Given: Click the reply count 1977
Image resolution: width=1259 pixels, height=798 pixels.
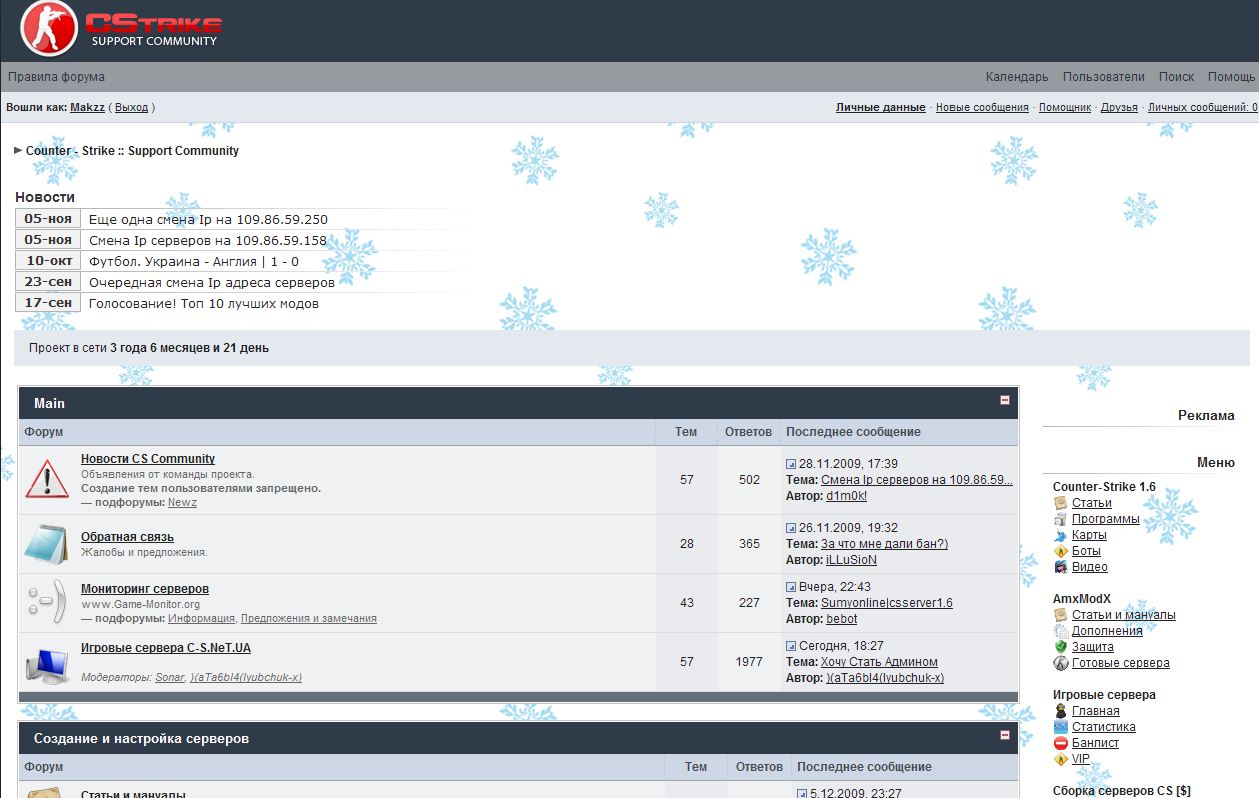Looking at the screenshot, I should click(x=749, y=662).
